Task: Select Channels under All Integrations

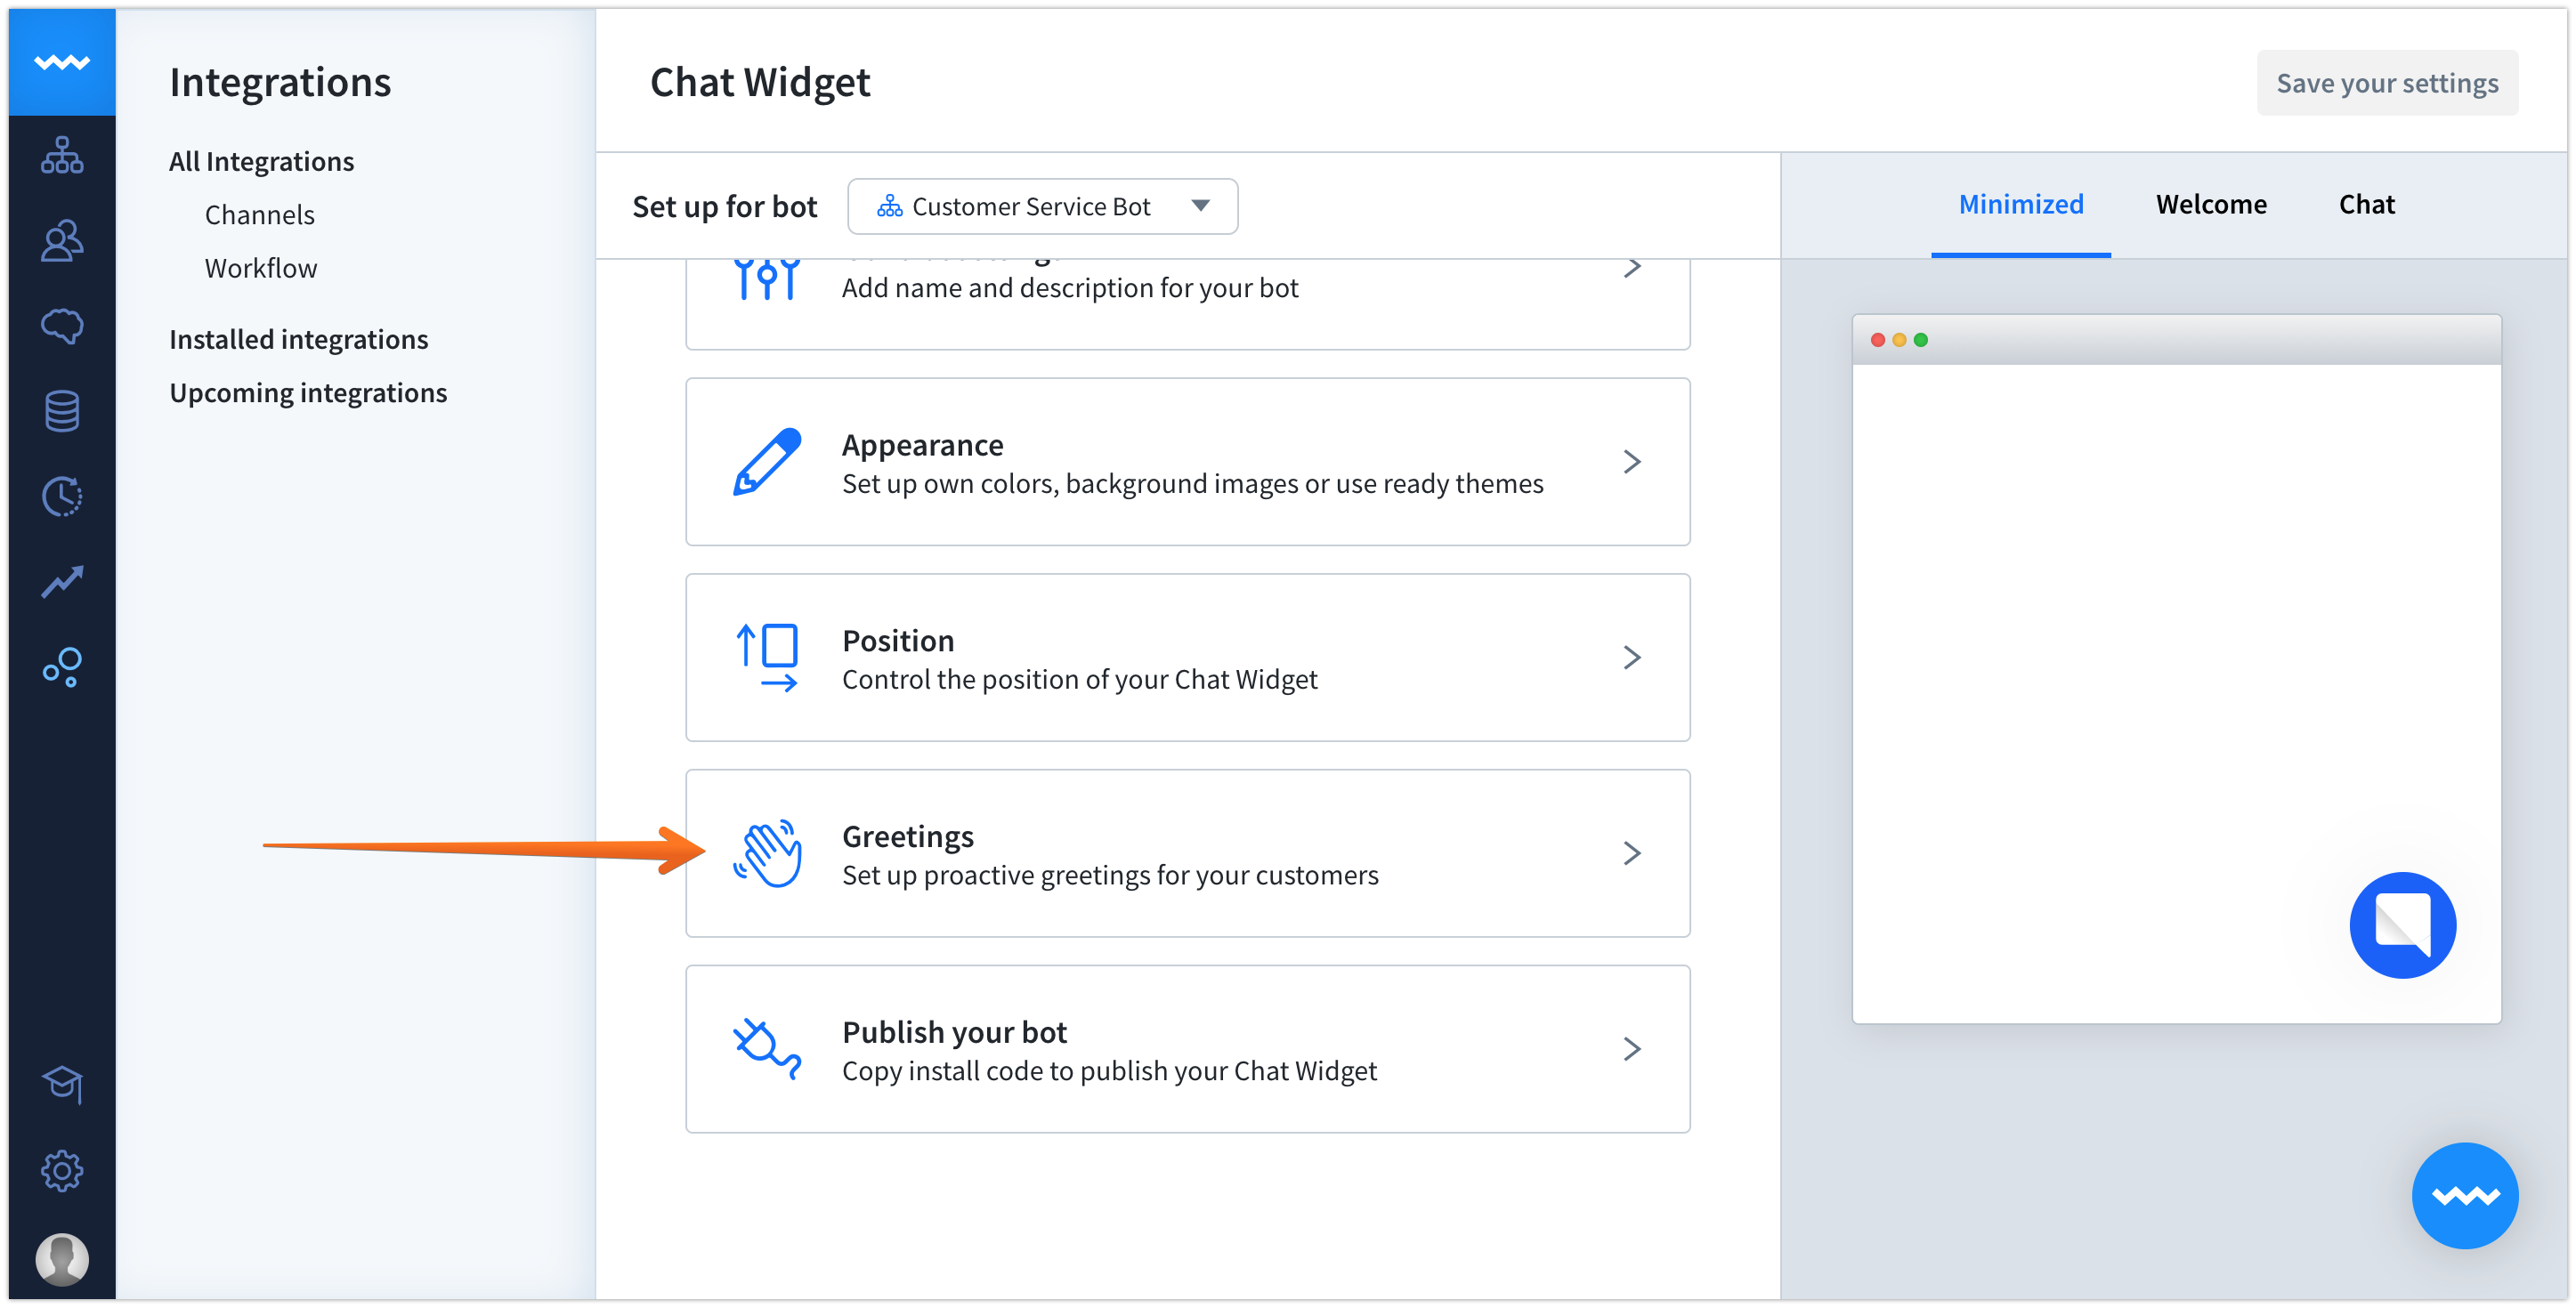Action: point(259,215)
